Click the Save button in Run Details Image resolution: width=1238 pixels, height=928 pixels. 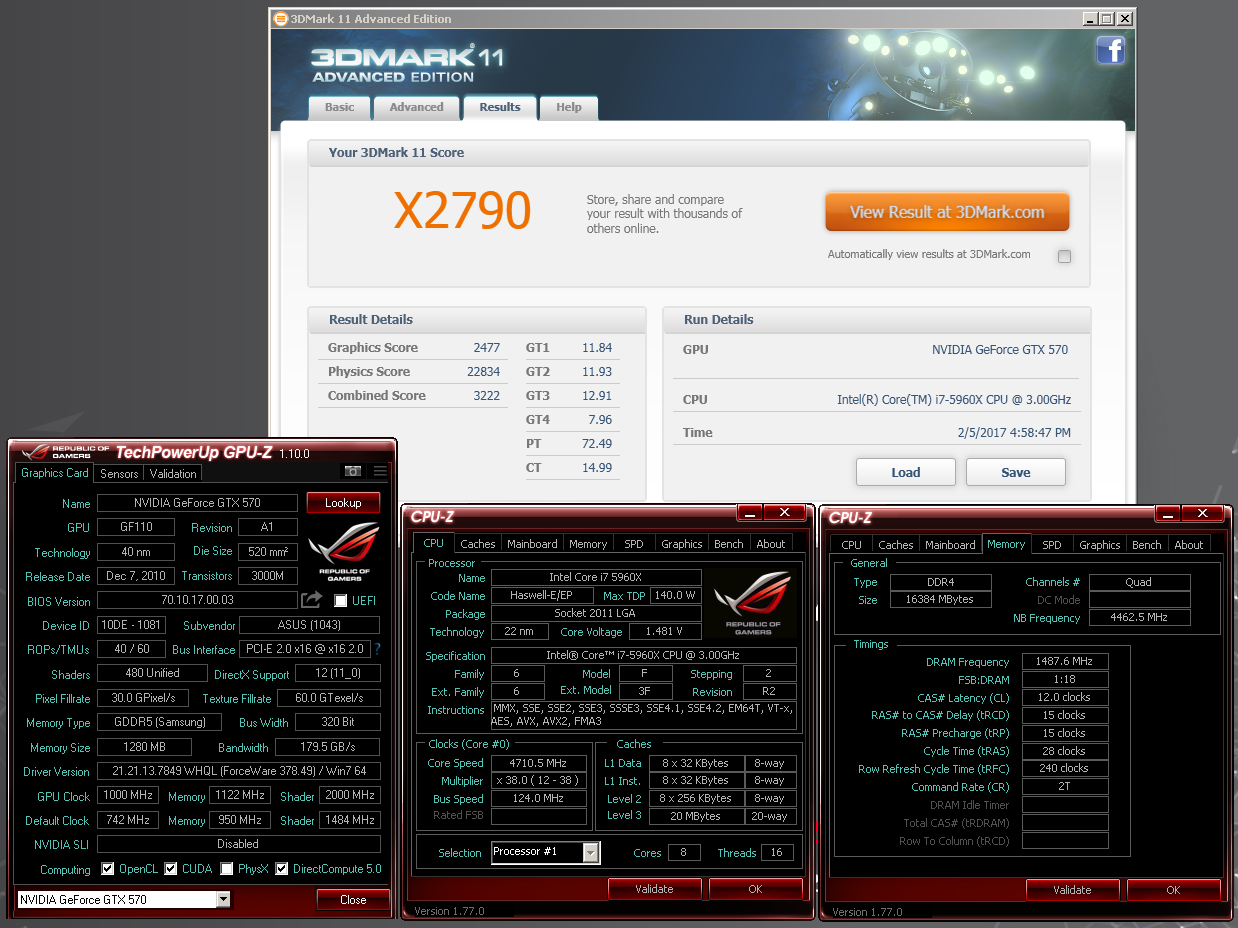[x=1016, y=472]
